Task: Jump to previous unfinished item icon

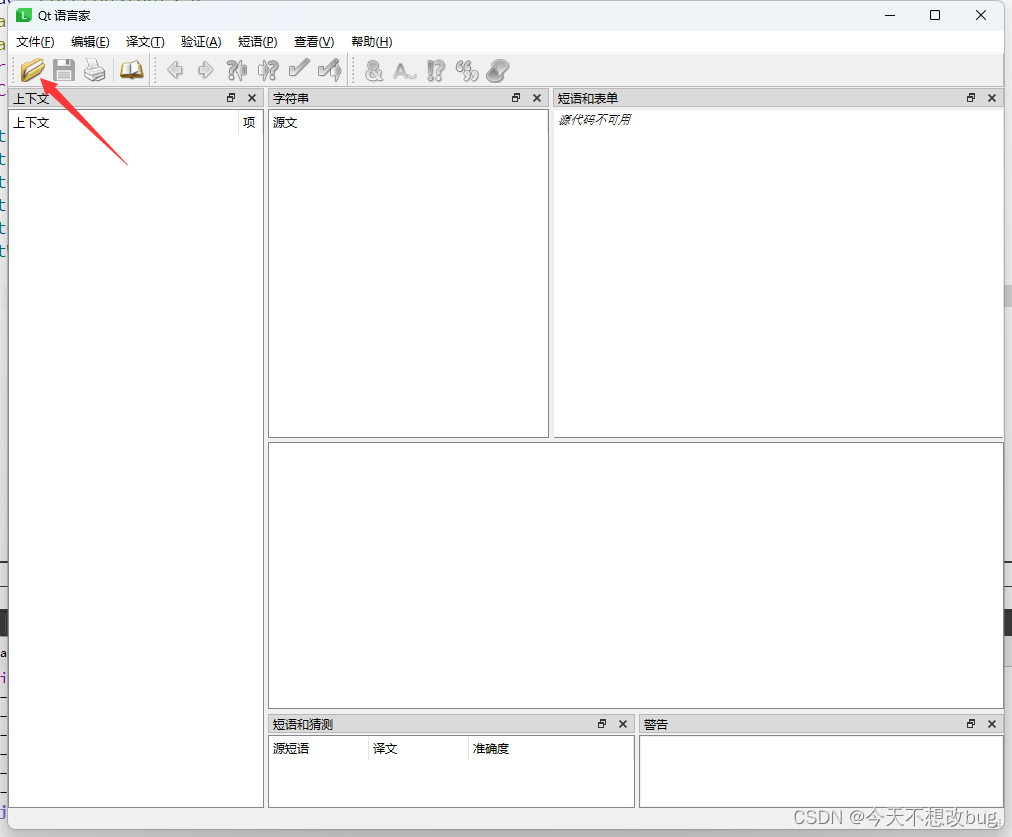Action: [x=237, y=70]
